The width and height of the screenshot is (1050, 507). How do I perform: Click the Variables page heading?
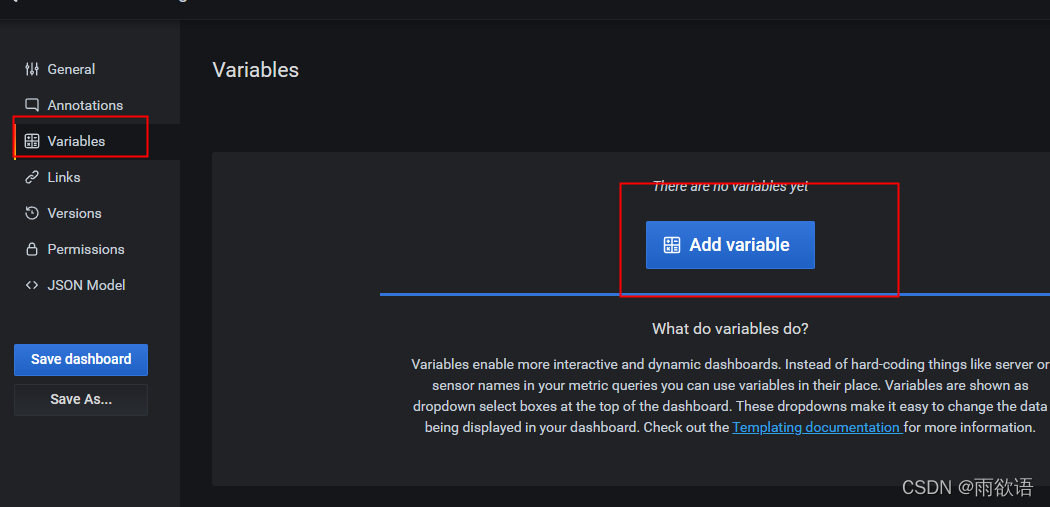(x=256, y=70)
